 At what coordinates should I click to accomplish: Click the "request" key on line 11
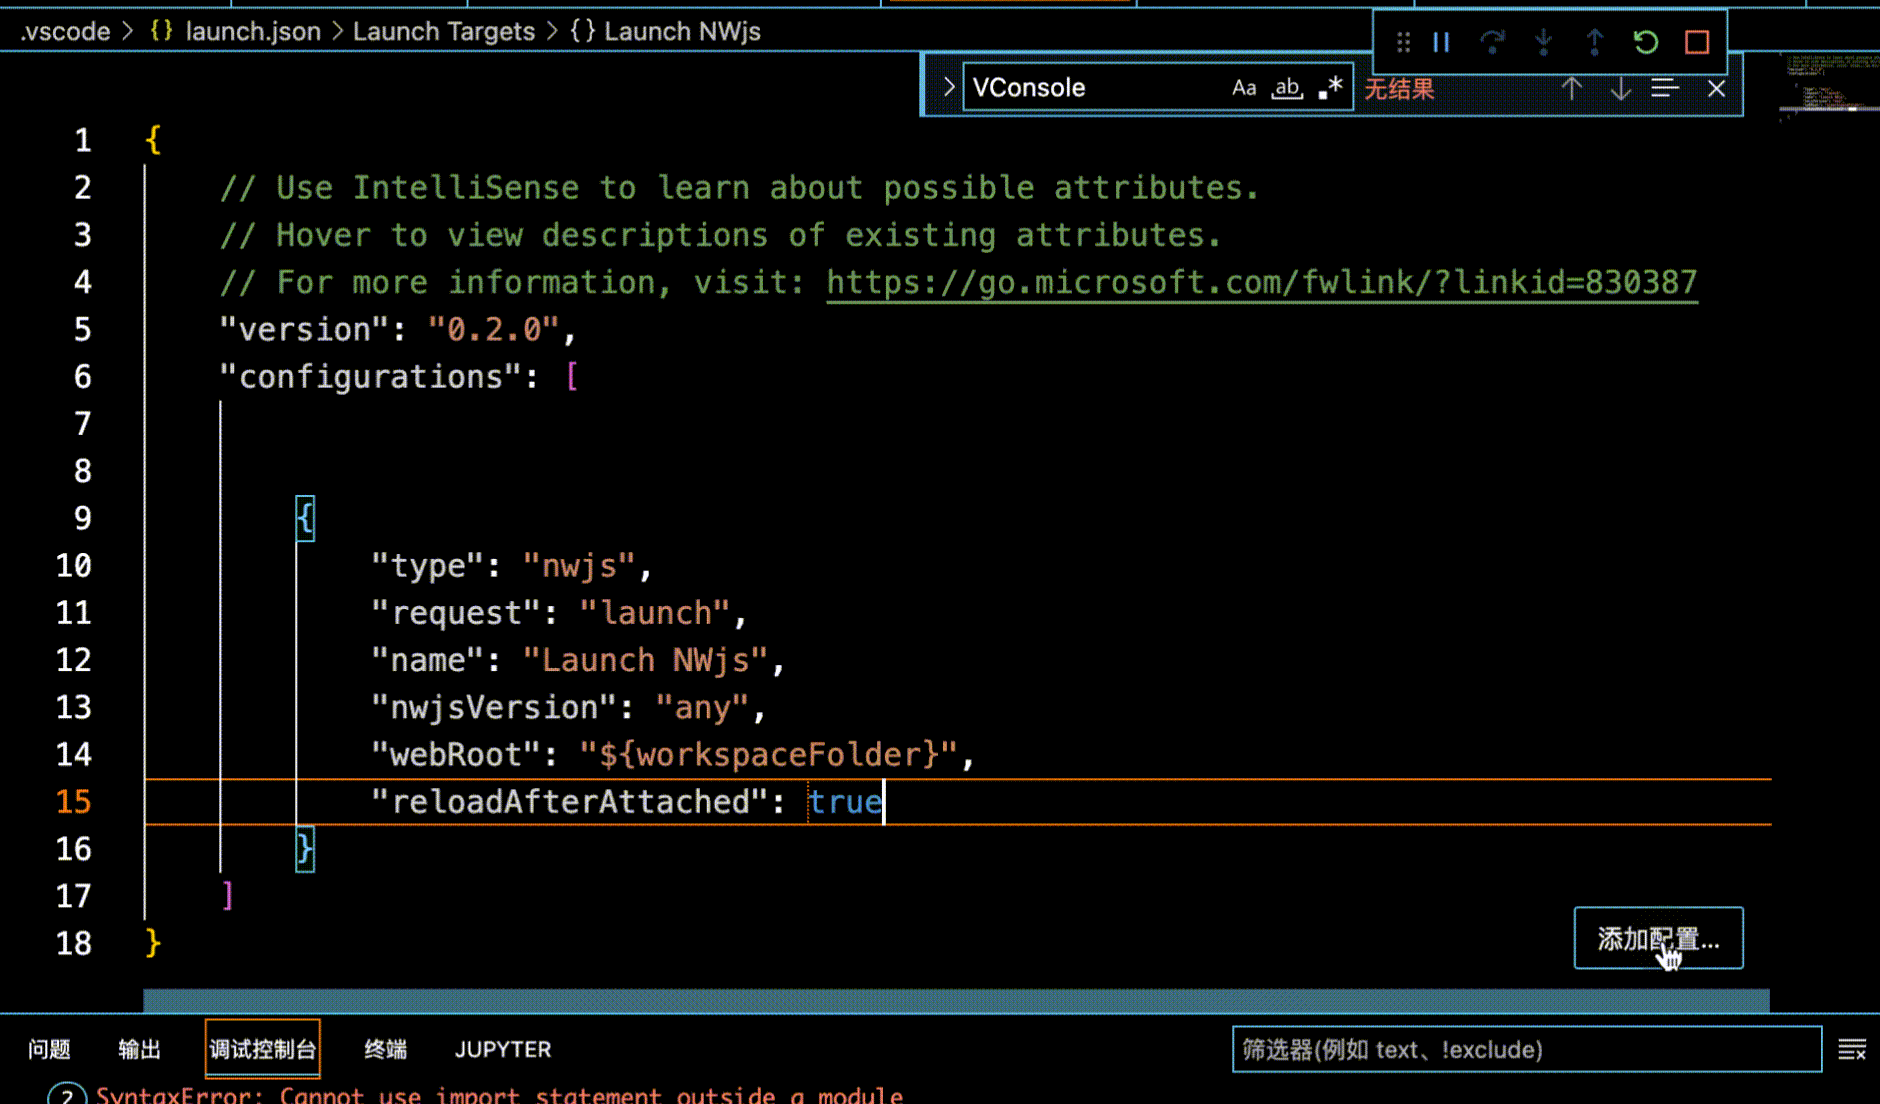pyautogui.click(x=456, y=613)
